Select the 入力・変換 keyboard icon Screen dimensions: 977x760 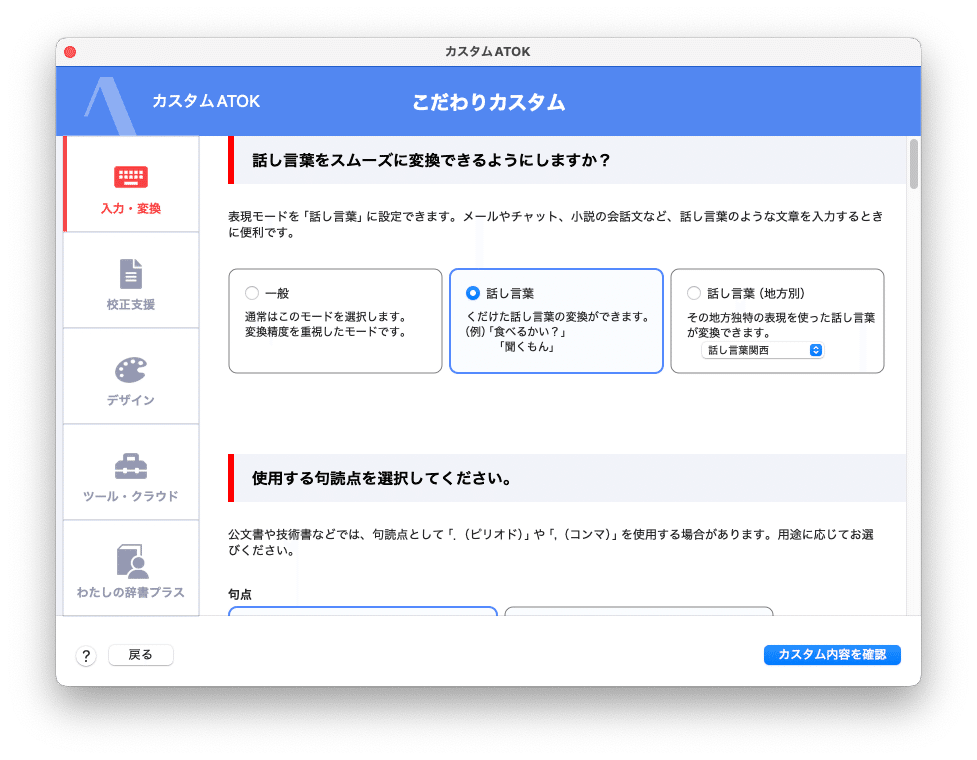tap(130, 175)
